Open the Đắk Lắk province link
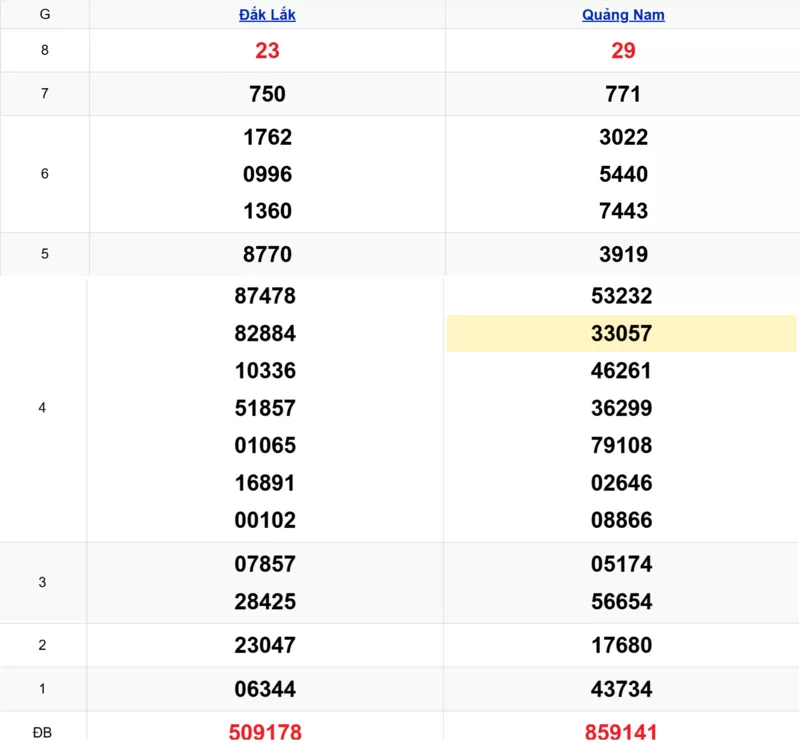Screen dimensions: 800x746 267,15
